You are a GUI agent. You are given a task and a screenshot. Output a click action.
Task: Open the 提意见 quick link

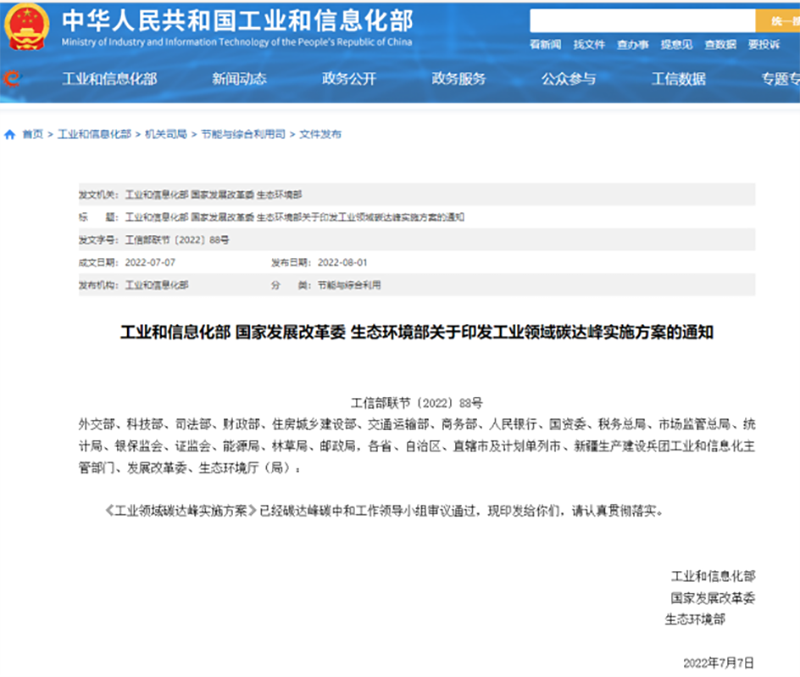click(676, 45)
